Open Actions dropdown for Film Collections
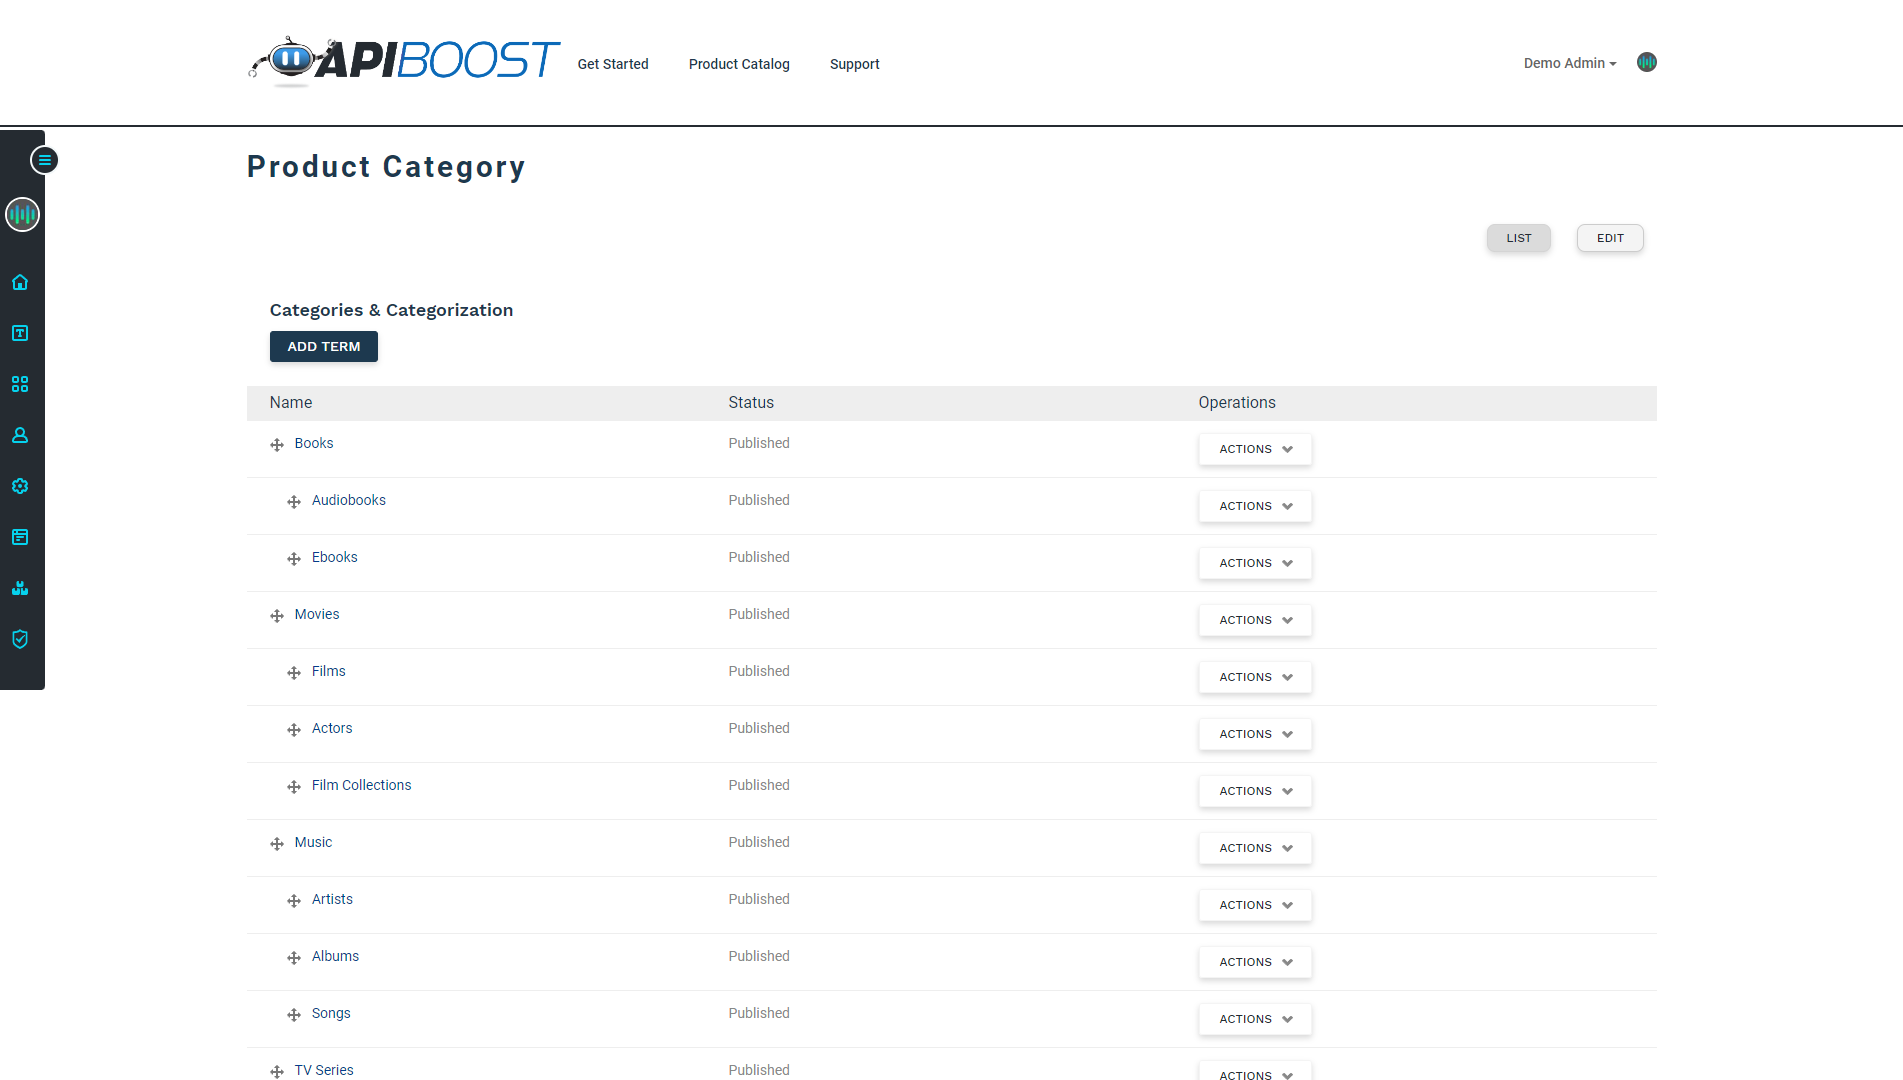Image resolution: width=1903 pixels, height=1080 pixels. (x=1255, y=791)
